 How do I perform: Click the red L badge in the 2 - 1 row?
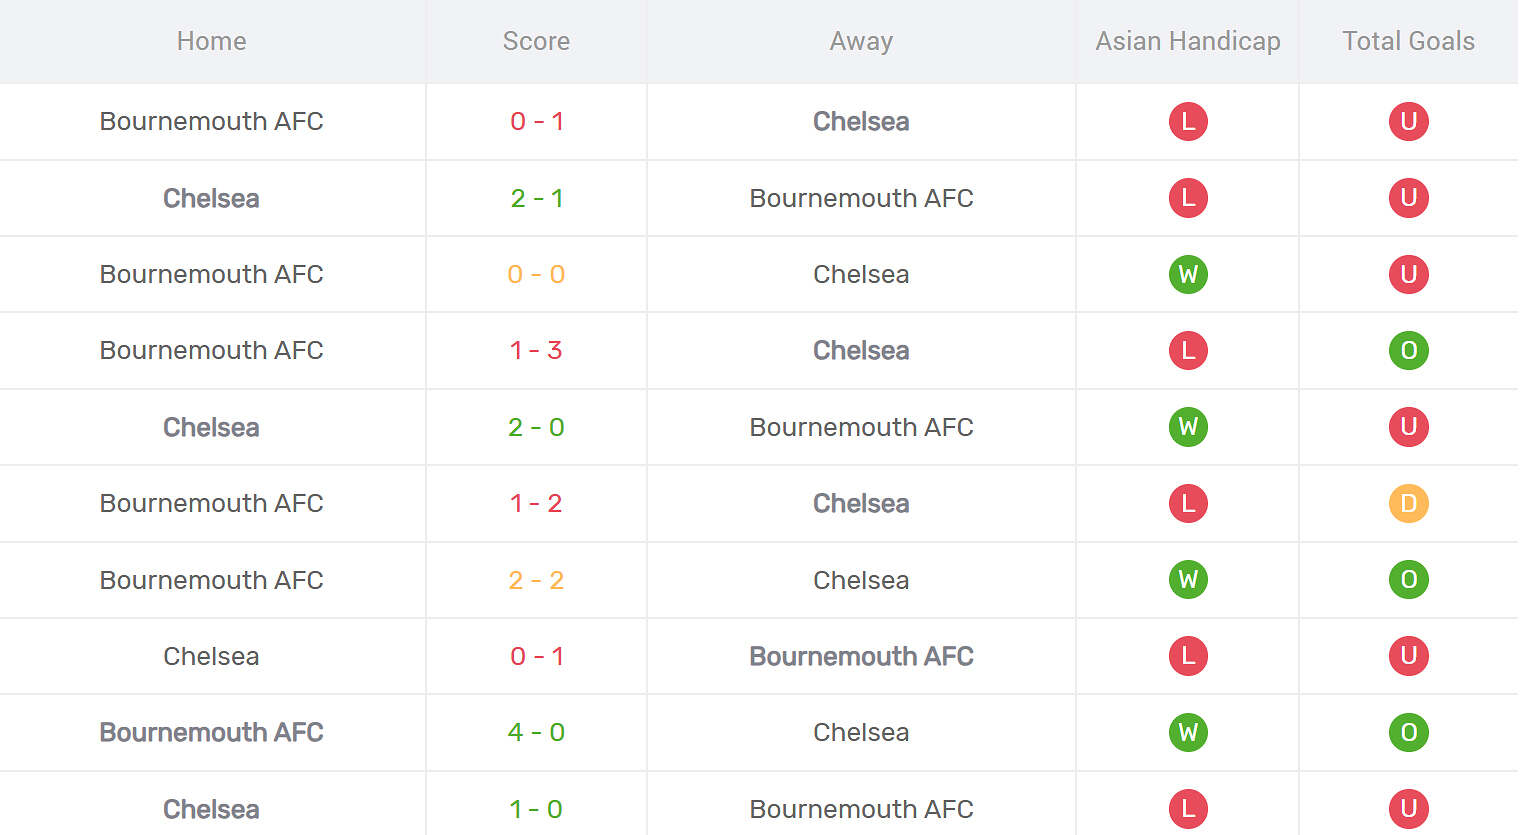click(1188, 198)
